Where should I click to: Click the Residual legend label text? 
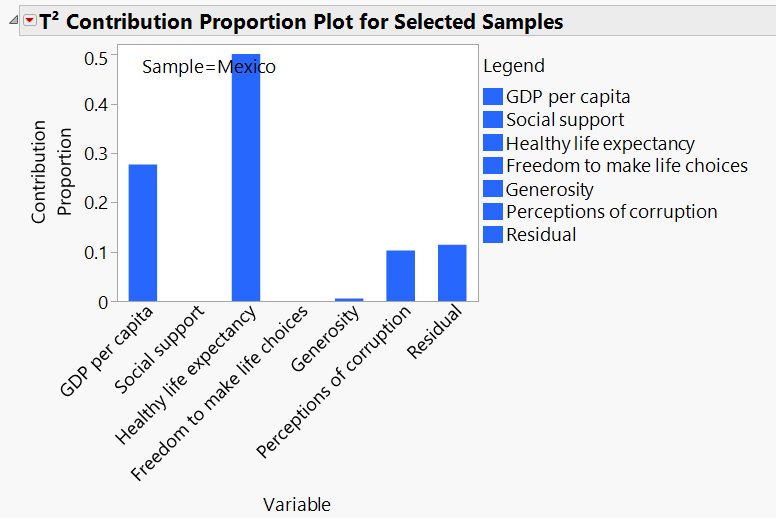coord(541,235)
